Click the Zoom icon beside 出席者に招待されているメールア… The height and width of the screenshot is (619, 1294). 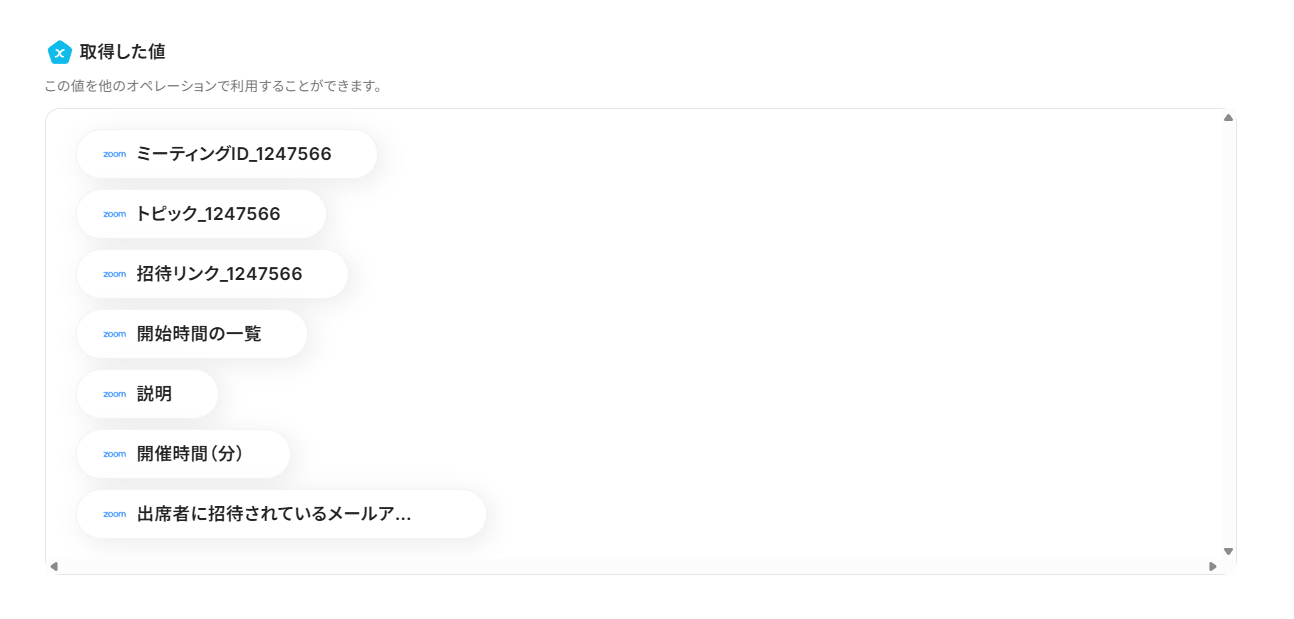click(114, 514)
